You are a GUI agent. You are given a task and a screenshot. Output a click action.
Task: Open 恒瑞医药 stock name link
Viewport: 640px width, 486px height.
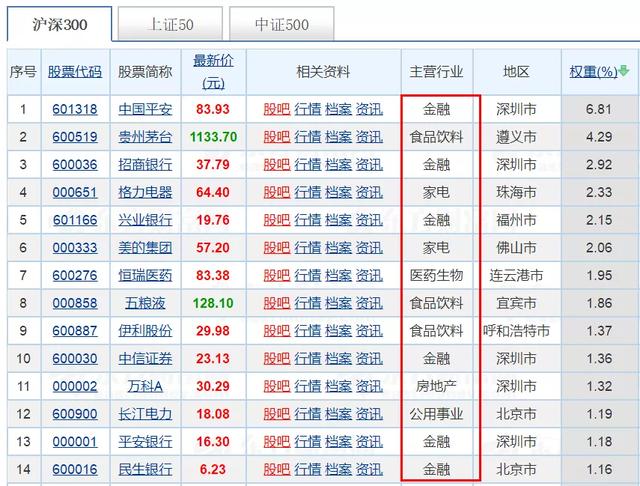click(145, 275)
